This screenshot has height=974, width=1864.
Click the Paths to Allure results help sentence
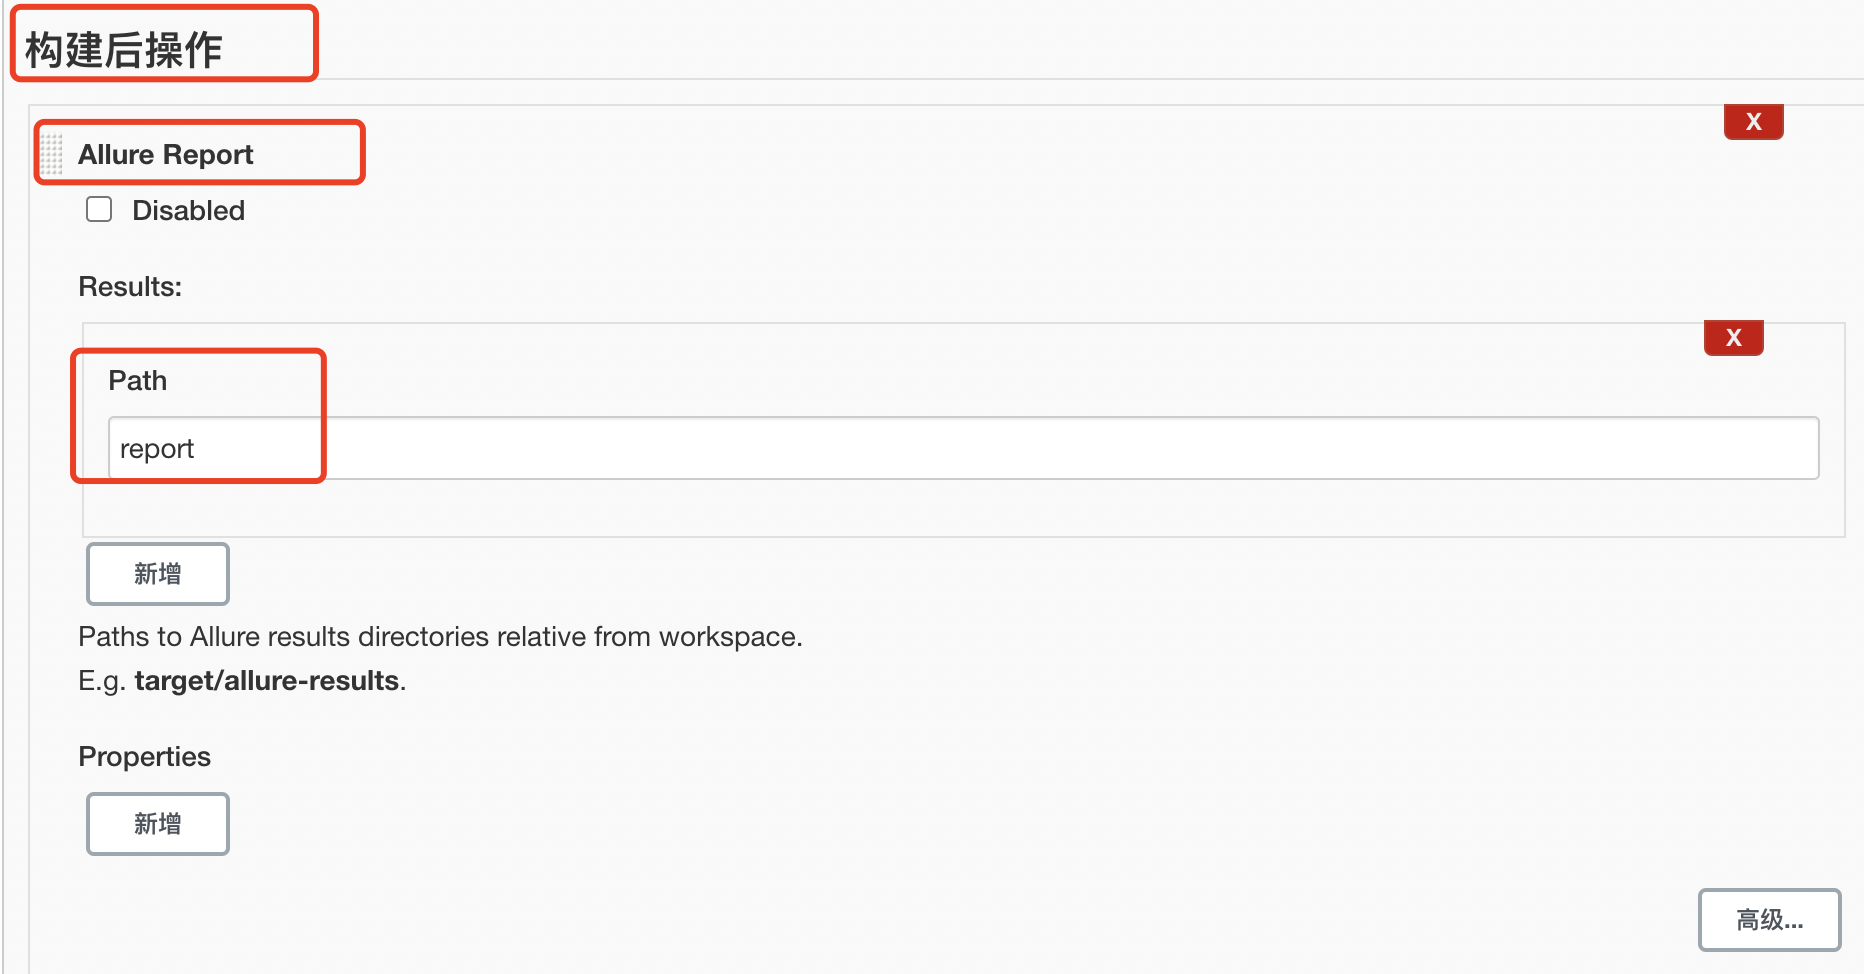click(x=440, y=637)
